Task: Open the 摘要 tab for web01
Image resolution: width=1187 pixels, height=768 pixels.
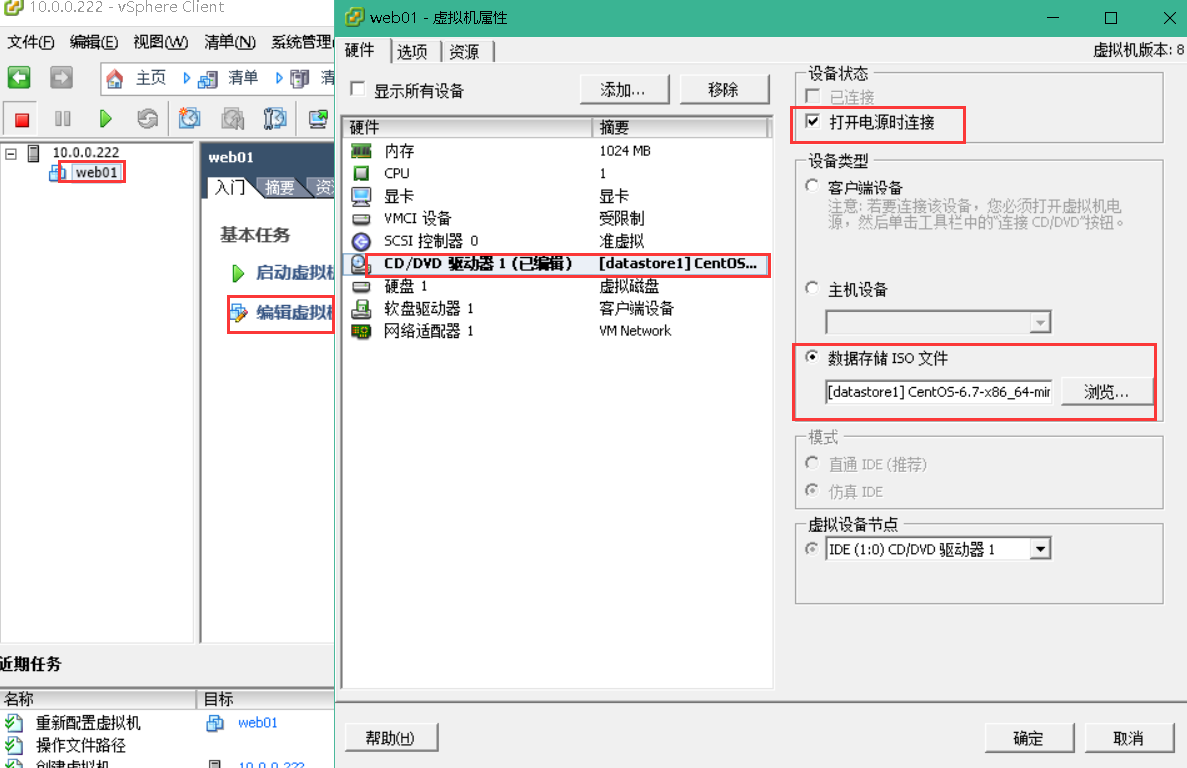Action: coord(279,187)
